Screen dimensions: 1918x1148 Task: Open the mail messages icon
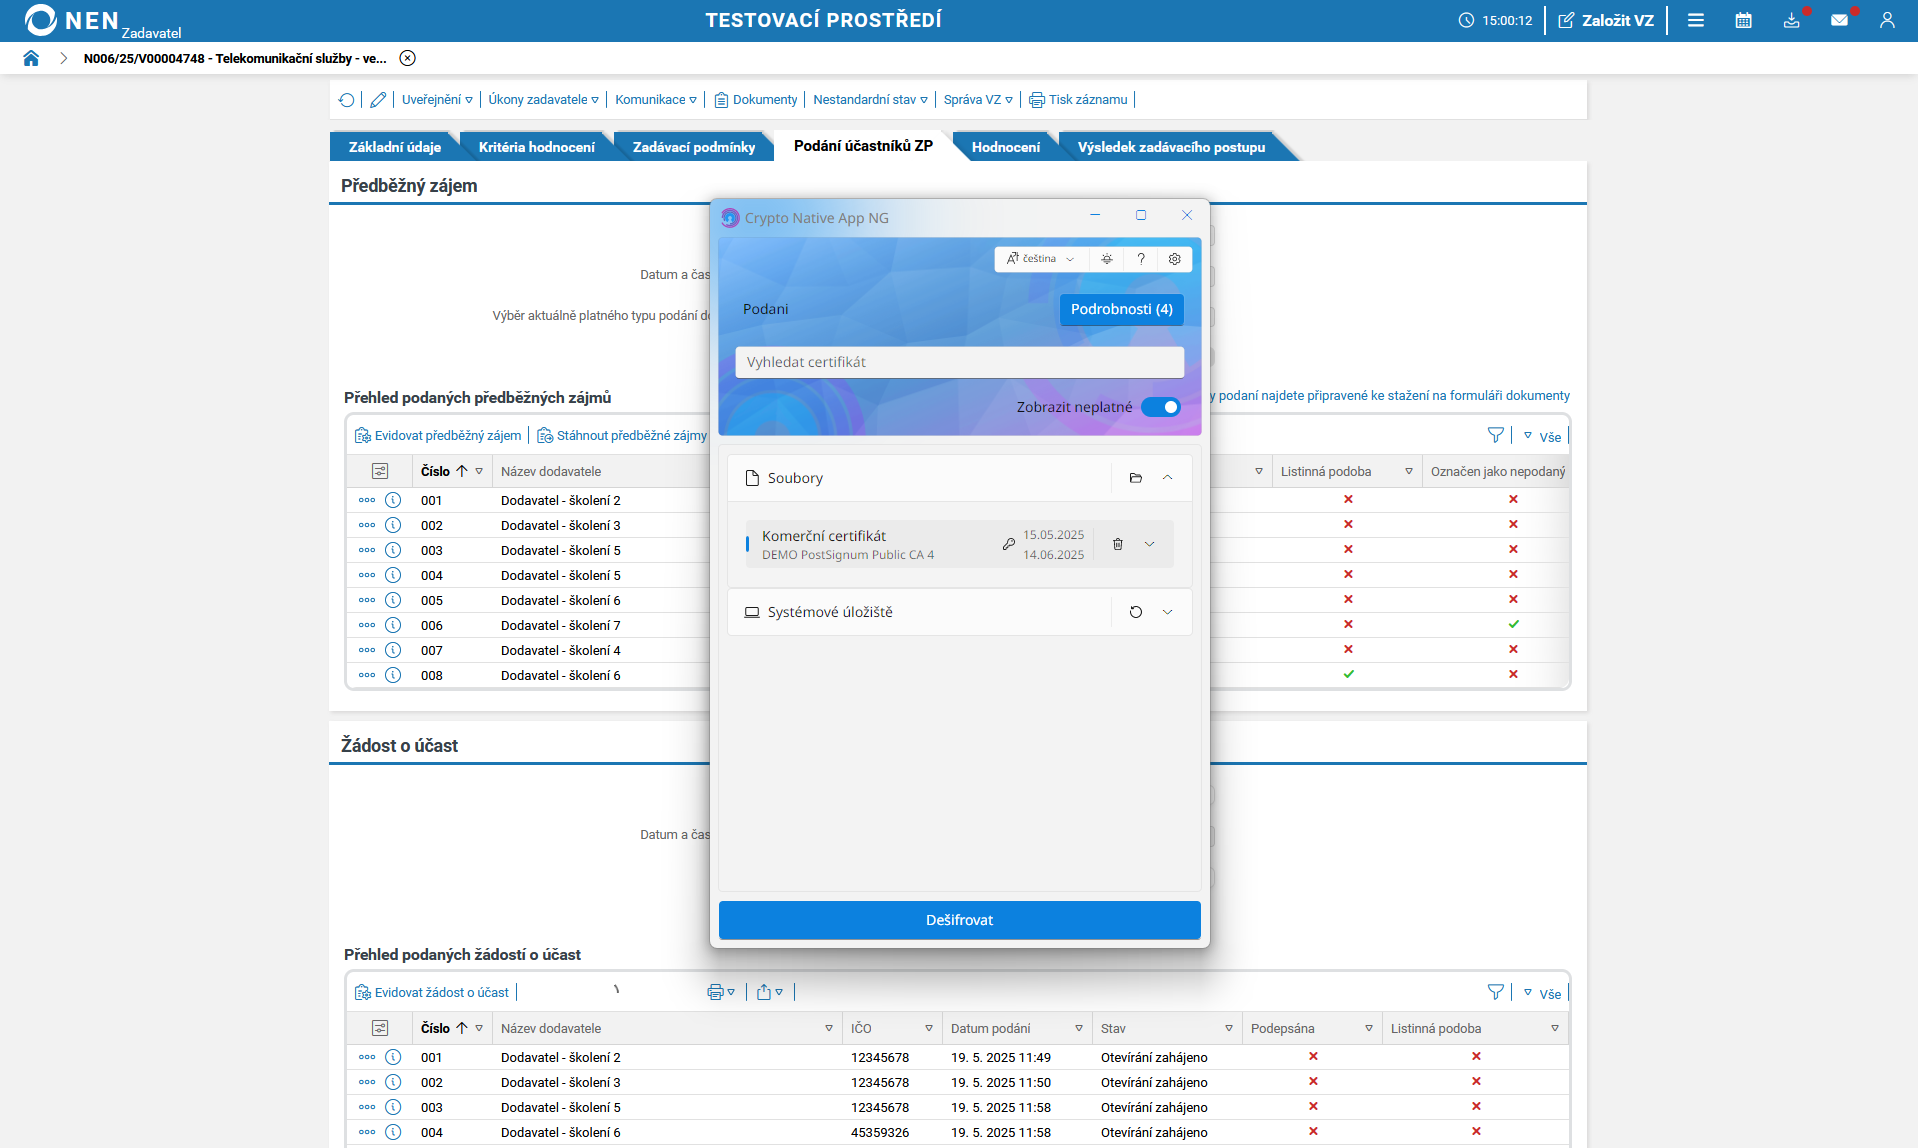coord(1838,20)
